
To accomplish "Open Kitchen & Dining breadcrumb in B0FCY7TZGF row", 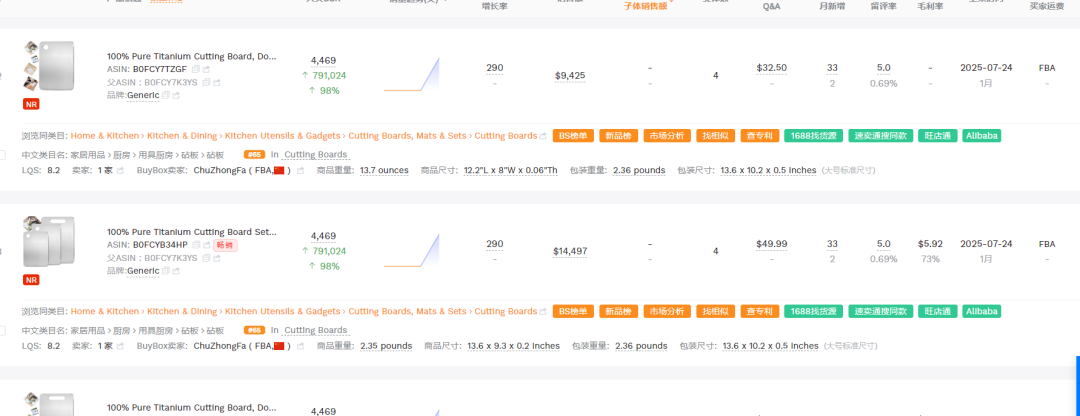I will coord(182,136).
